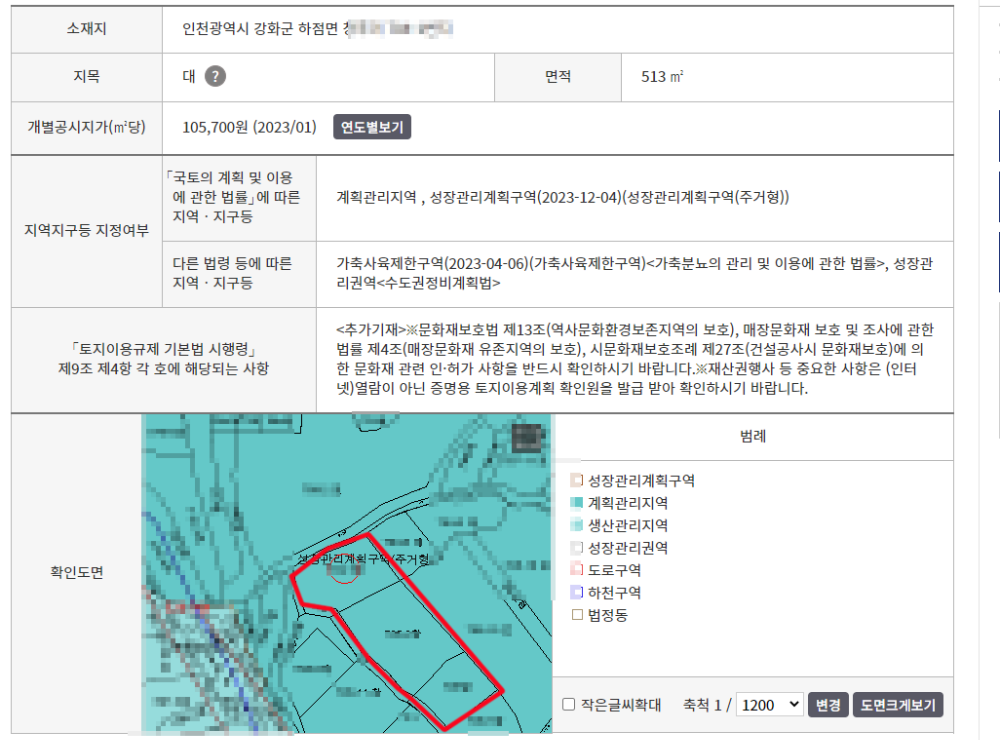1000x740 pixels.
Task: Click the 도로구역 pink legend swatch
Action: point(576,570)
